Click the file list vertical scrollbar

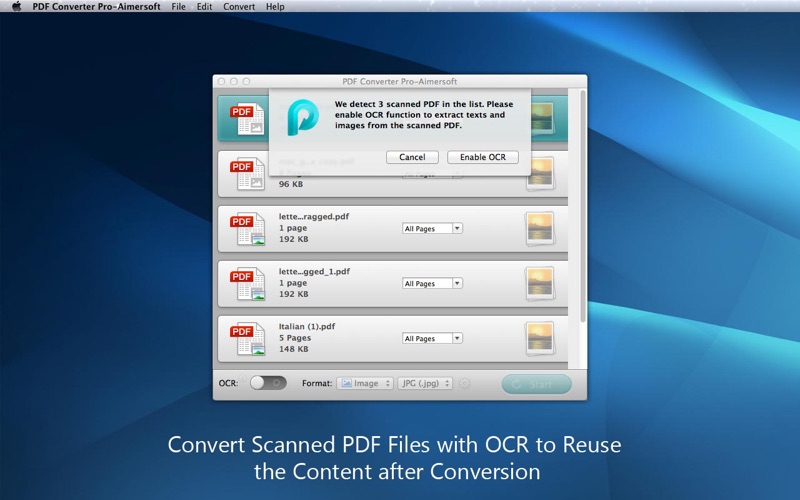pos(583,206)
